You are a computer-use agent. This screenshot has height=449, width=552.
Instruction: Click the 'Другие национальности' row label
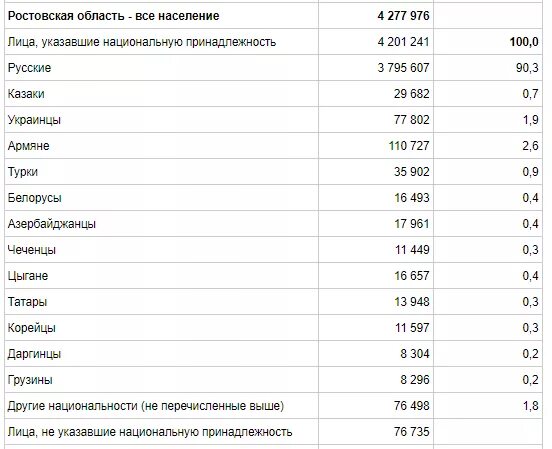click(x=146, y=406)
